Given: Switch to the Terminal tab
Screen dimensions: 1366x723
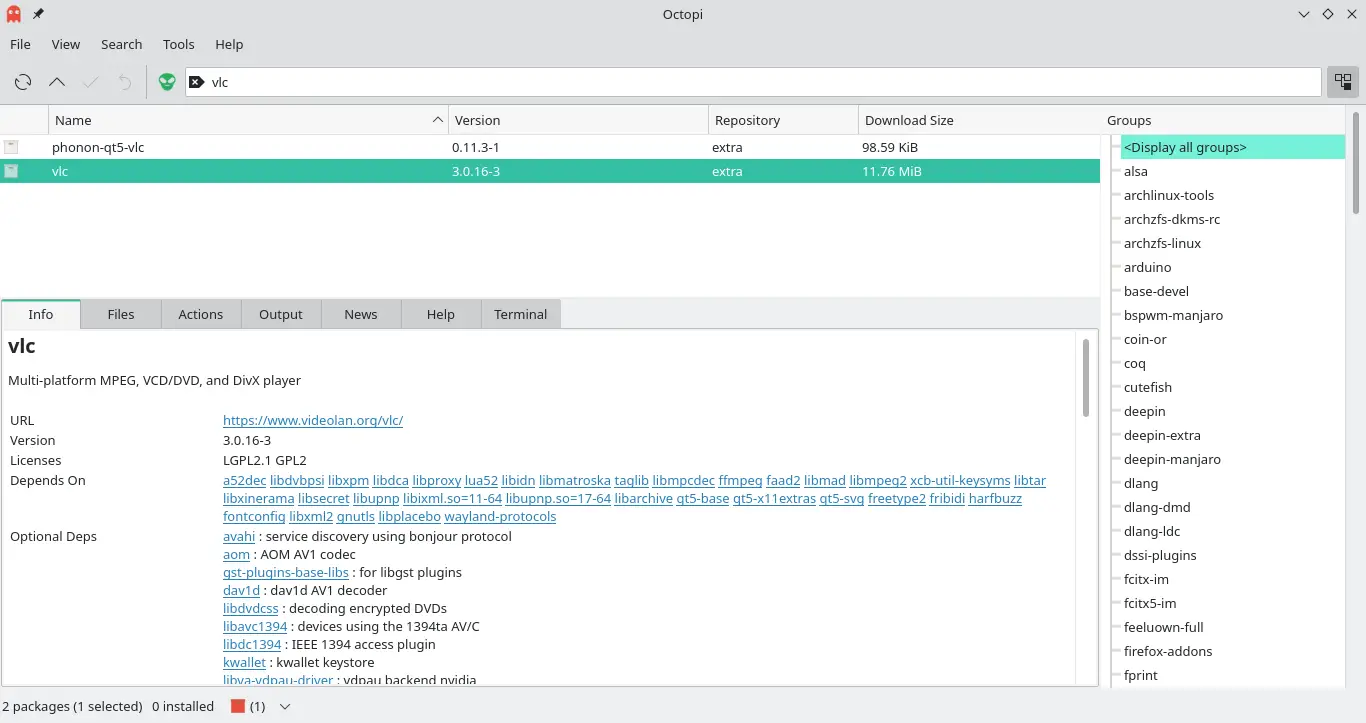Looking at the screenshot, I should click(521, 314).
